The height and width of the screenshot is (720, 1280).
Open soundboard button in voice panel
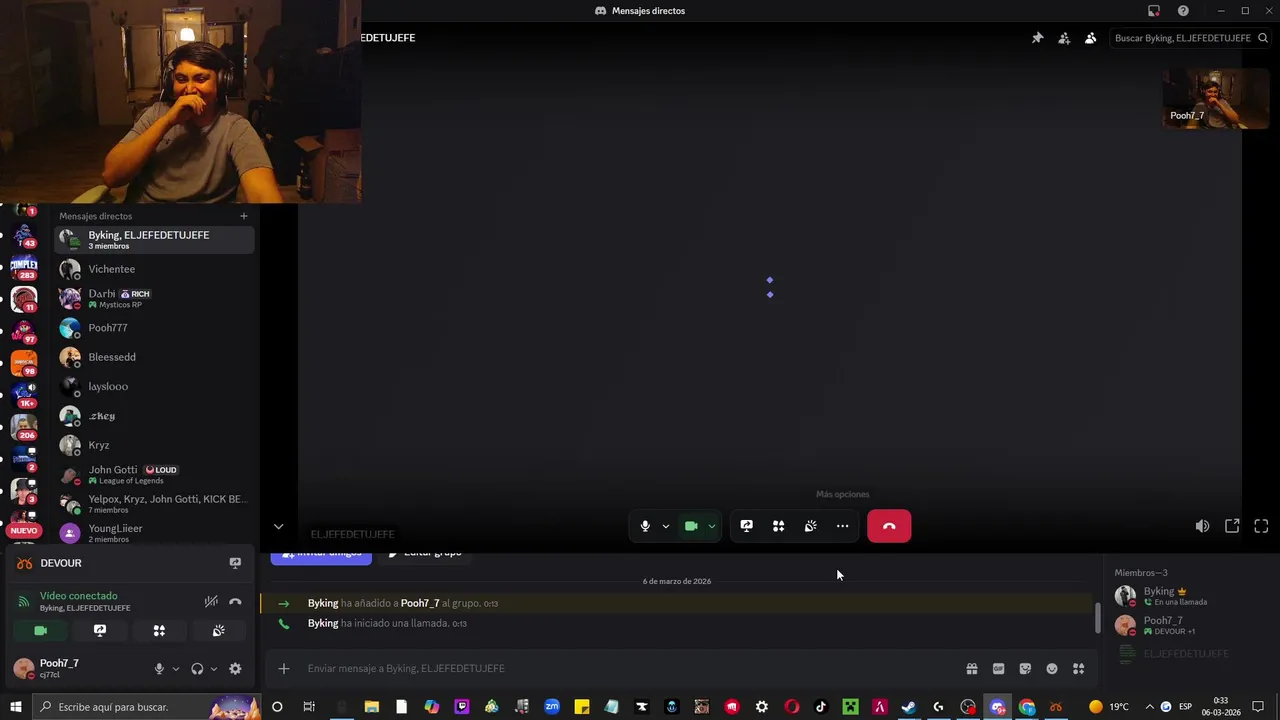218,631
